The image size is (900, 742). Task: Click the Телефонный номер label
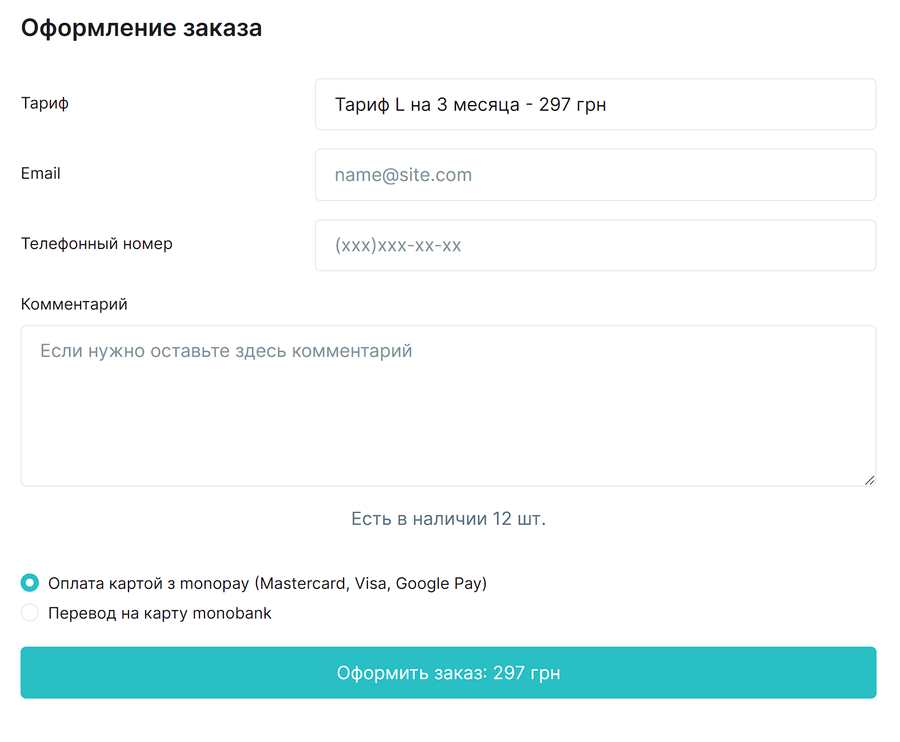(x=97, y=243)
